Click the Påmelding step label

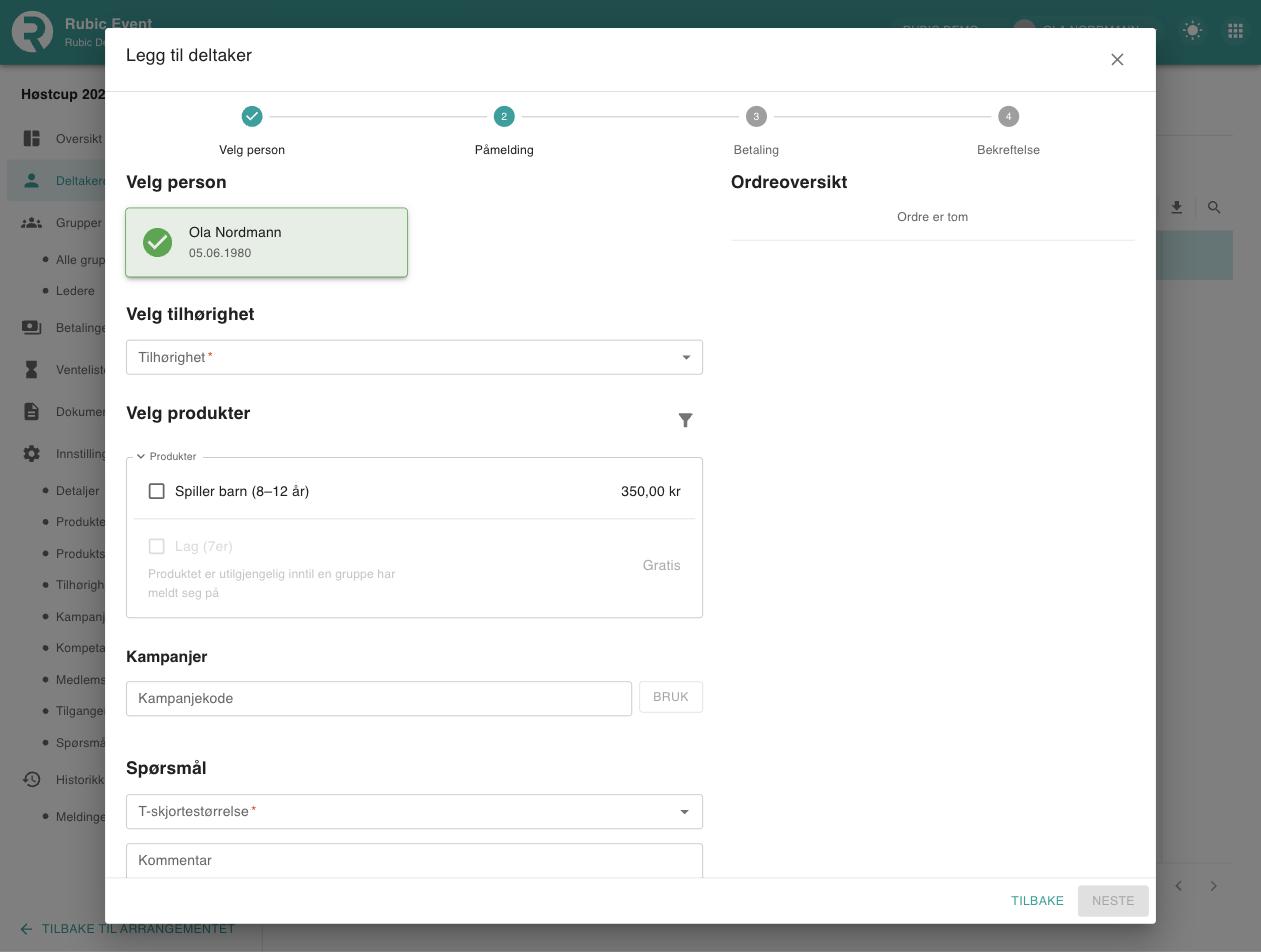click(504, 150)
